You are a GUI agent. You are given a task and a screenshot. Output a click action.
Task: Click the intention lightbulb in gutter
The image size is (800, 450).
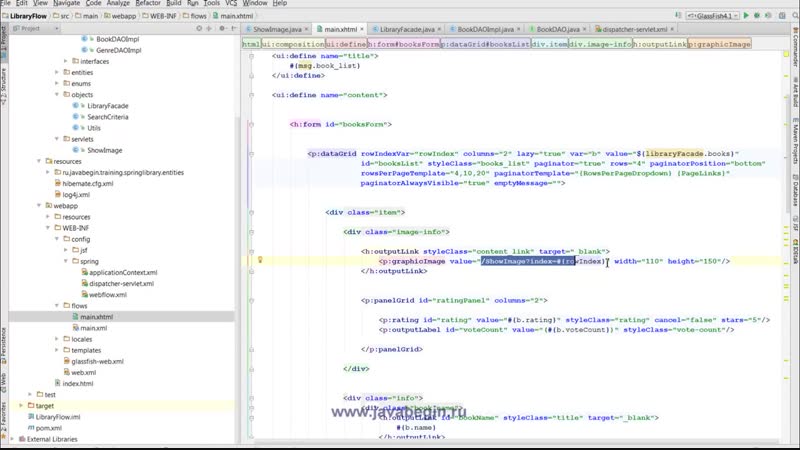tap(260, 260)
